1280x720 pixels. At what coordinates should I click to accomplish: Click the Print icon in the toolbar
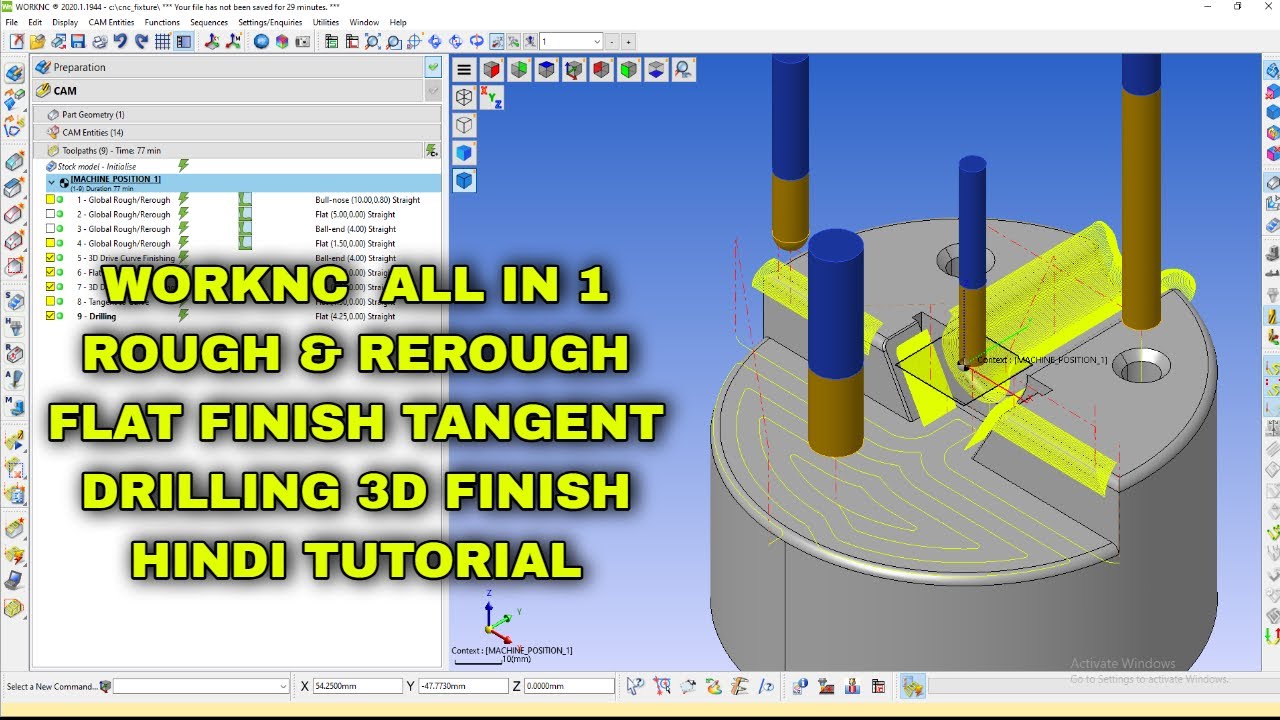(99, 42)
